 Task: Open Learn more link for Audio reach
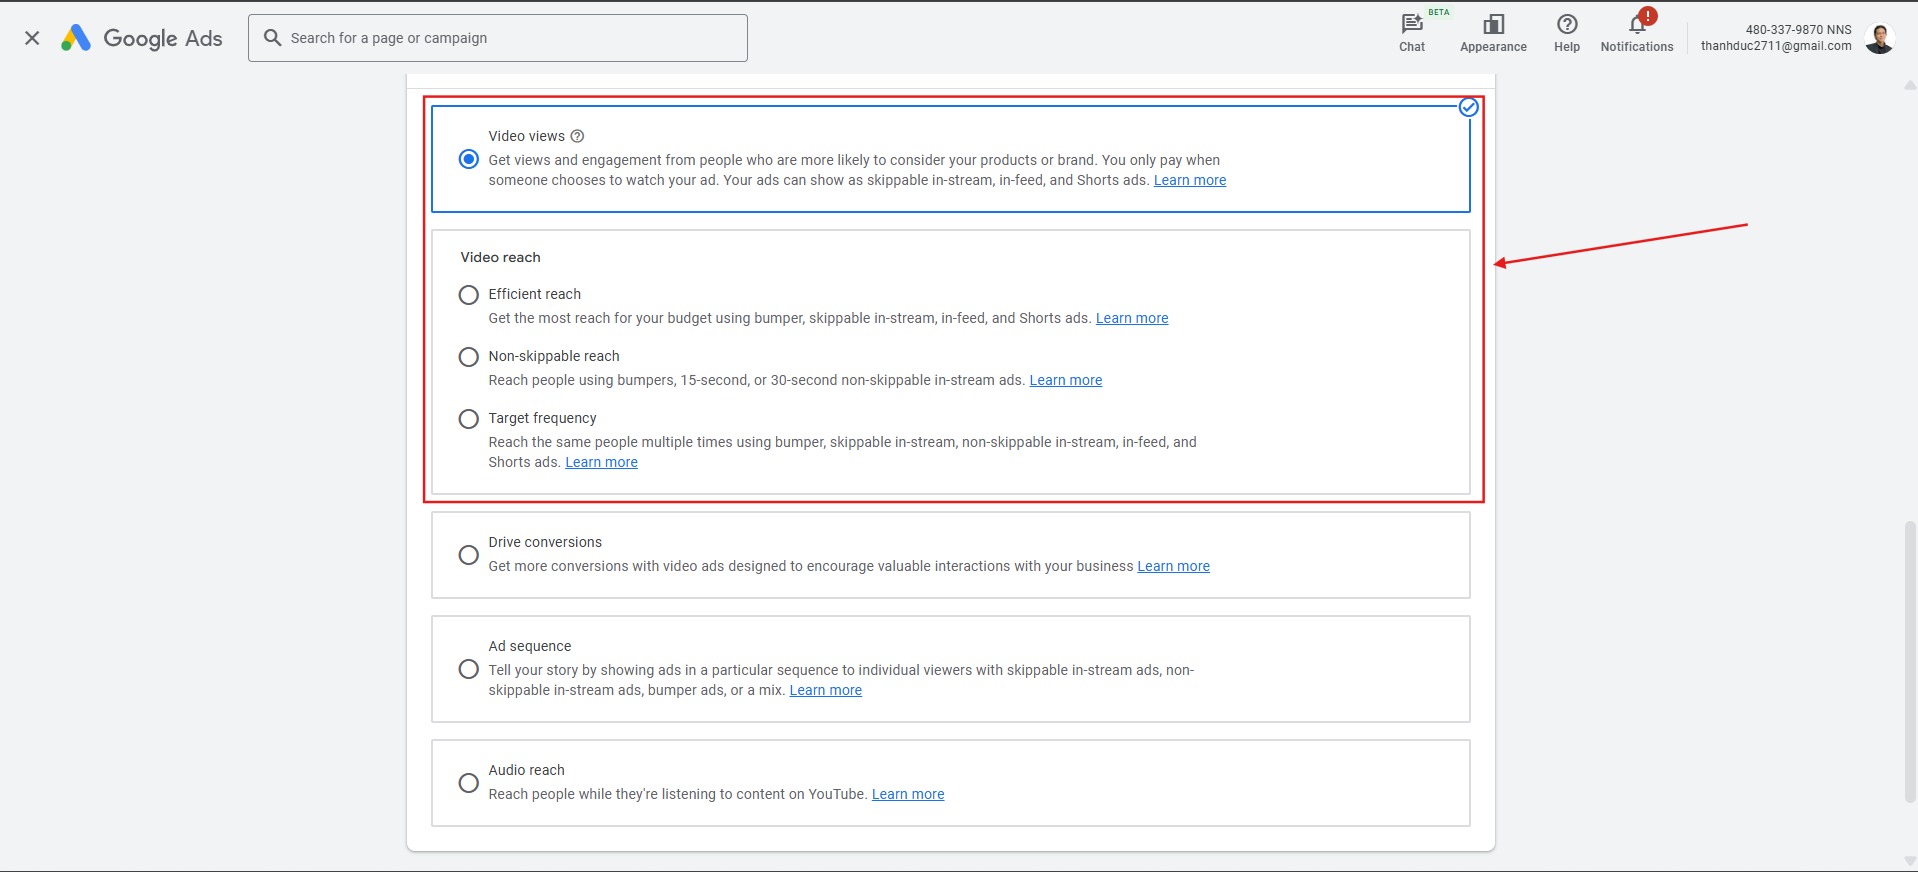907,795
